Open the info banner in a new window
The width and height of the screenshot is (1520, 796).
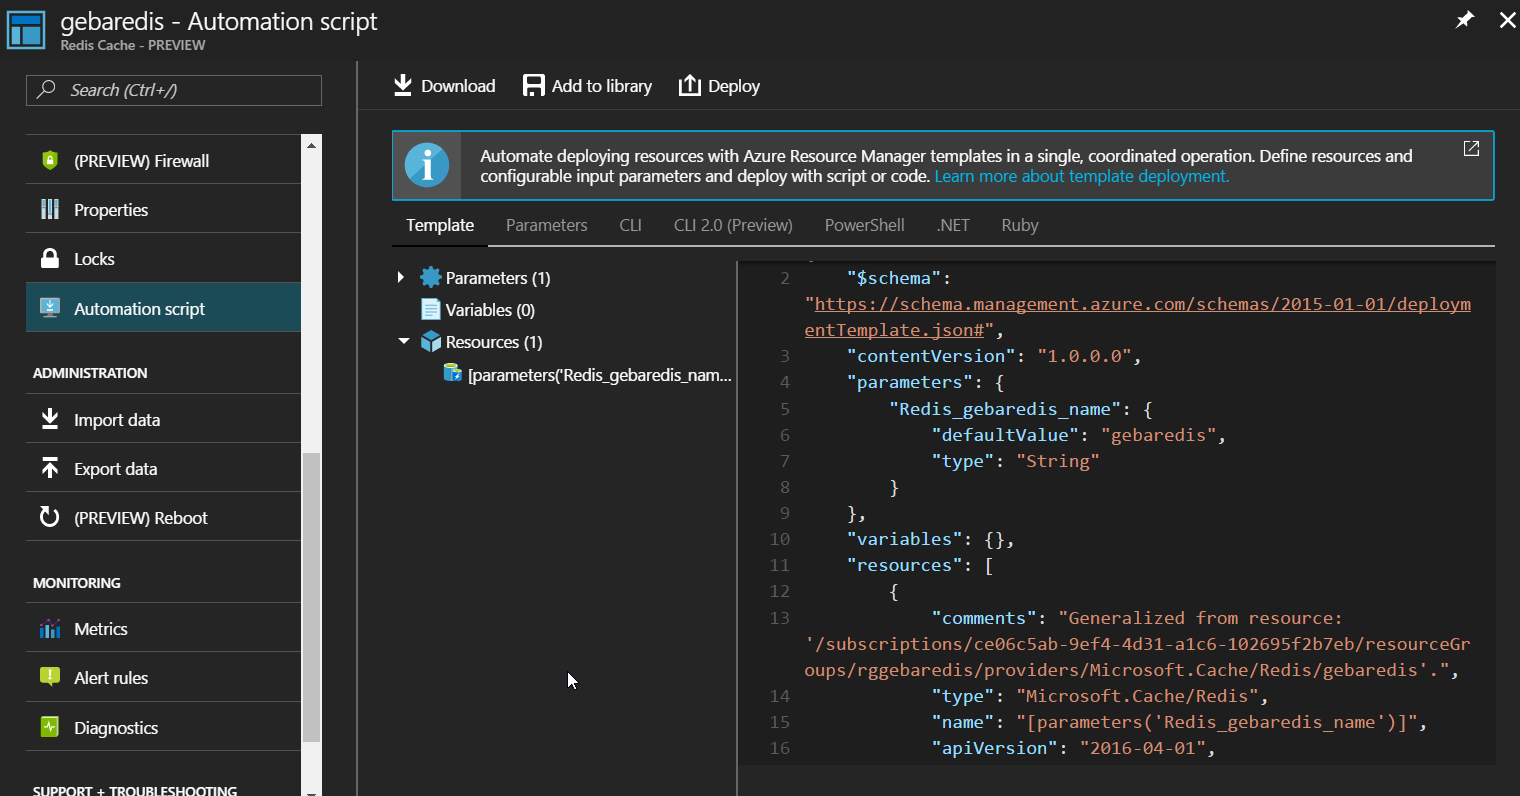[x=1471, y=149]
